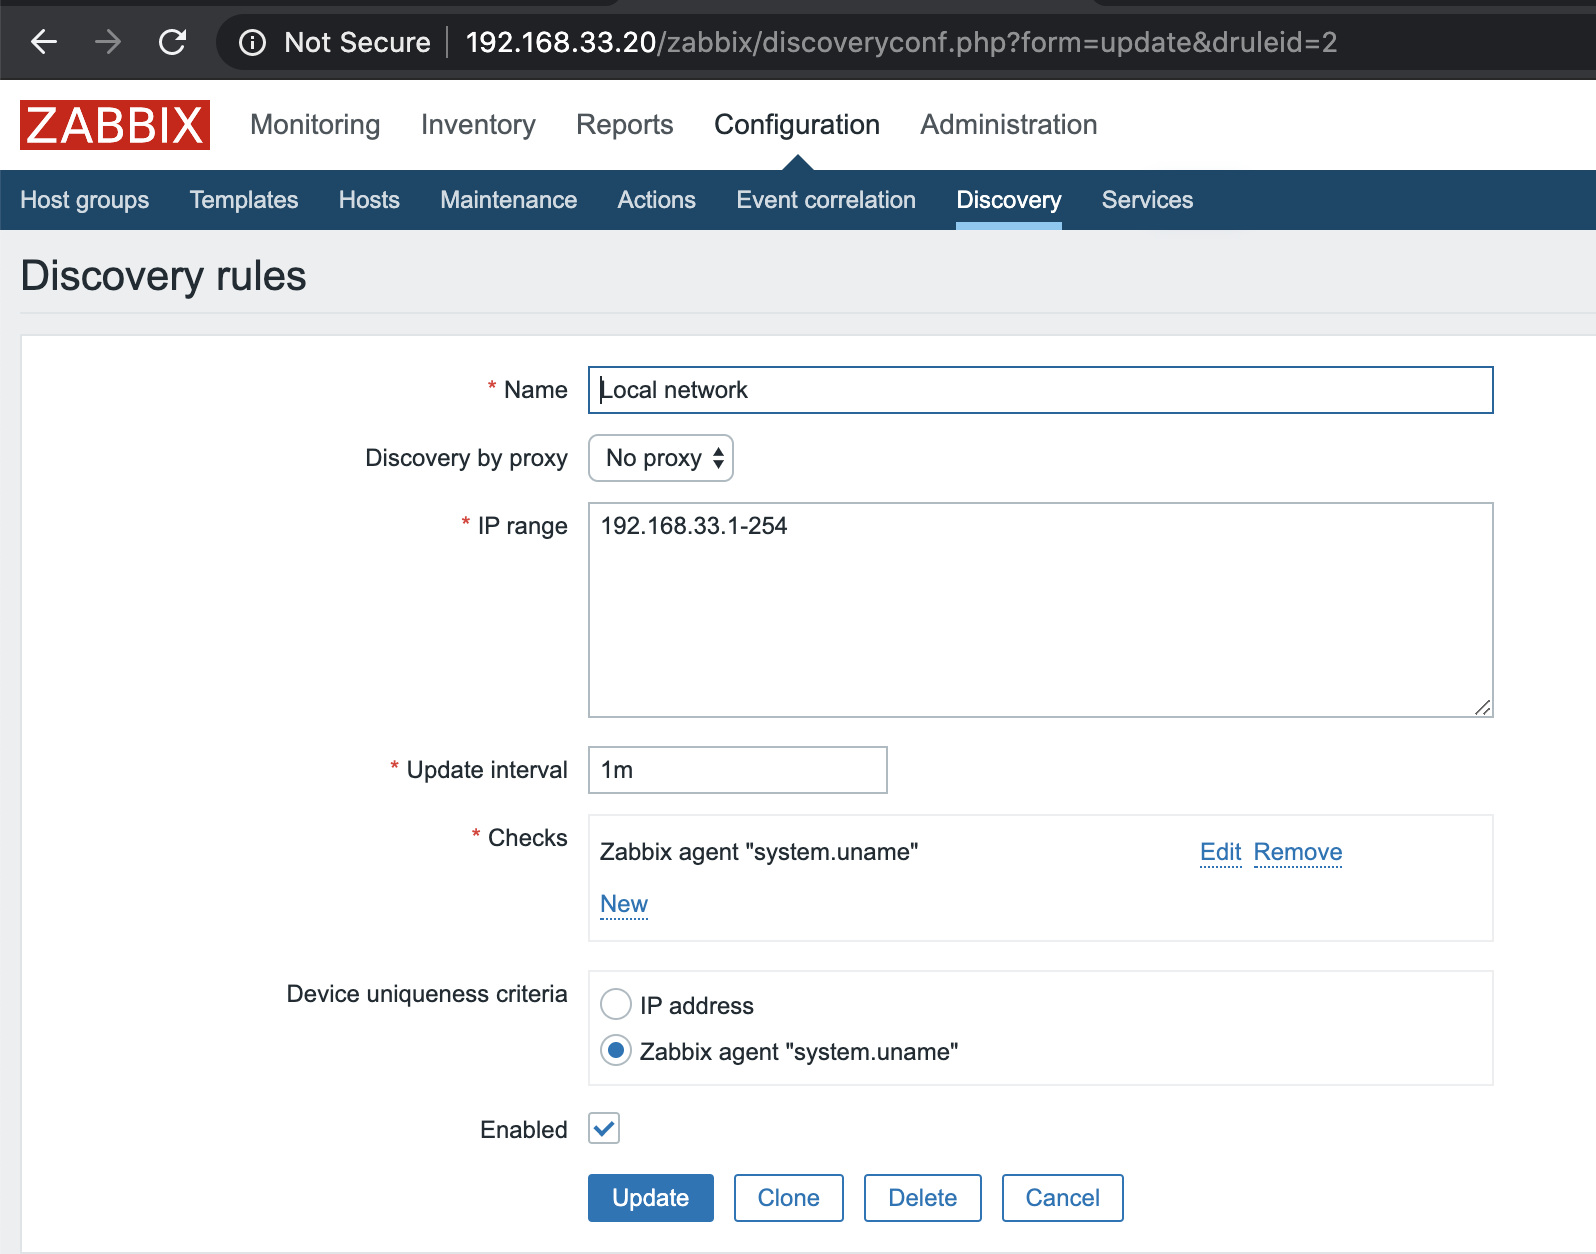Screen dimensions: 1596x1254
Task: Click the Zabbix logo
Action: (115, 125)
